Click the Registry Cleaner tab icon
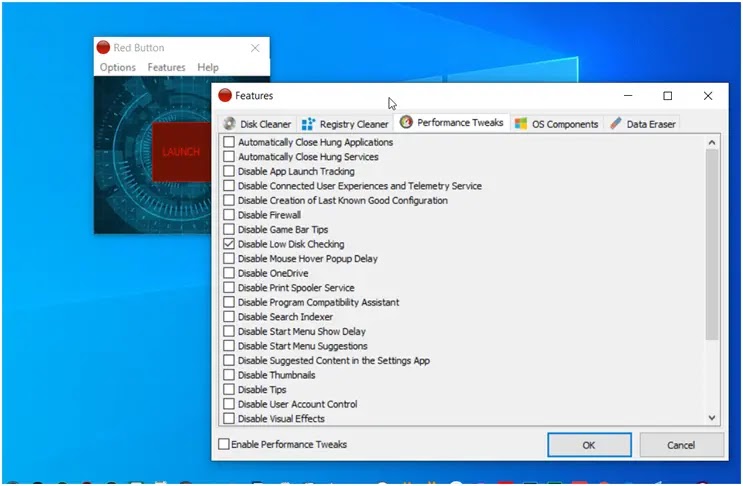This screenshot has width=743, height=486. 308,124
